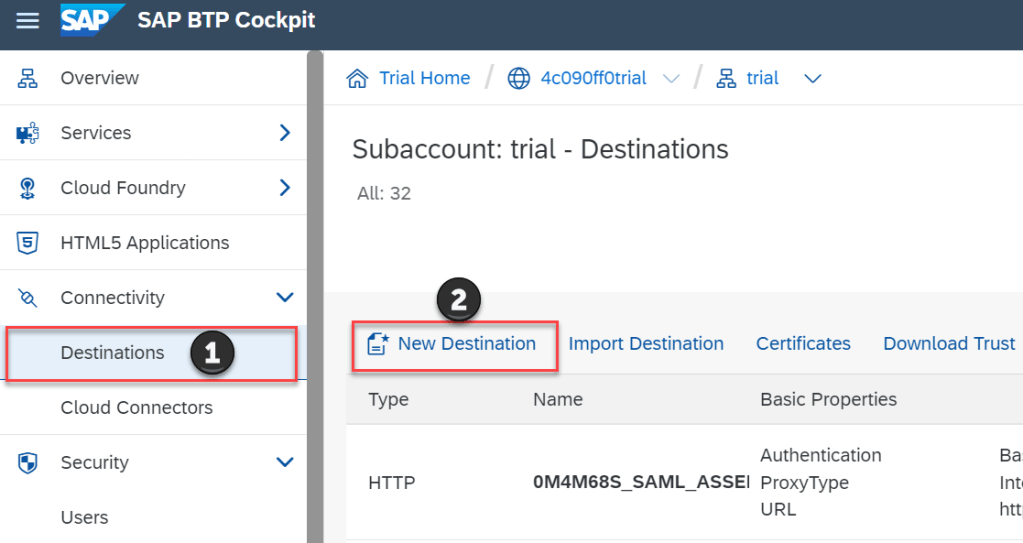
Task: Open the 4c090ff0trial breadcrumb dropdown
Action: pyautogui.click(x=671, y=79)
